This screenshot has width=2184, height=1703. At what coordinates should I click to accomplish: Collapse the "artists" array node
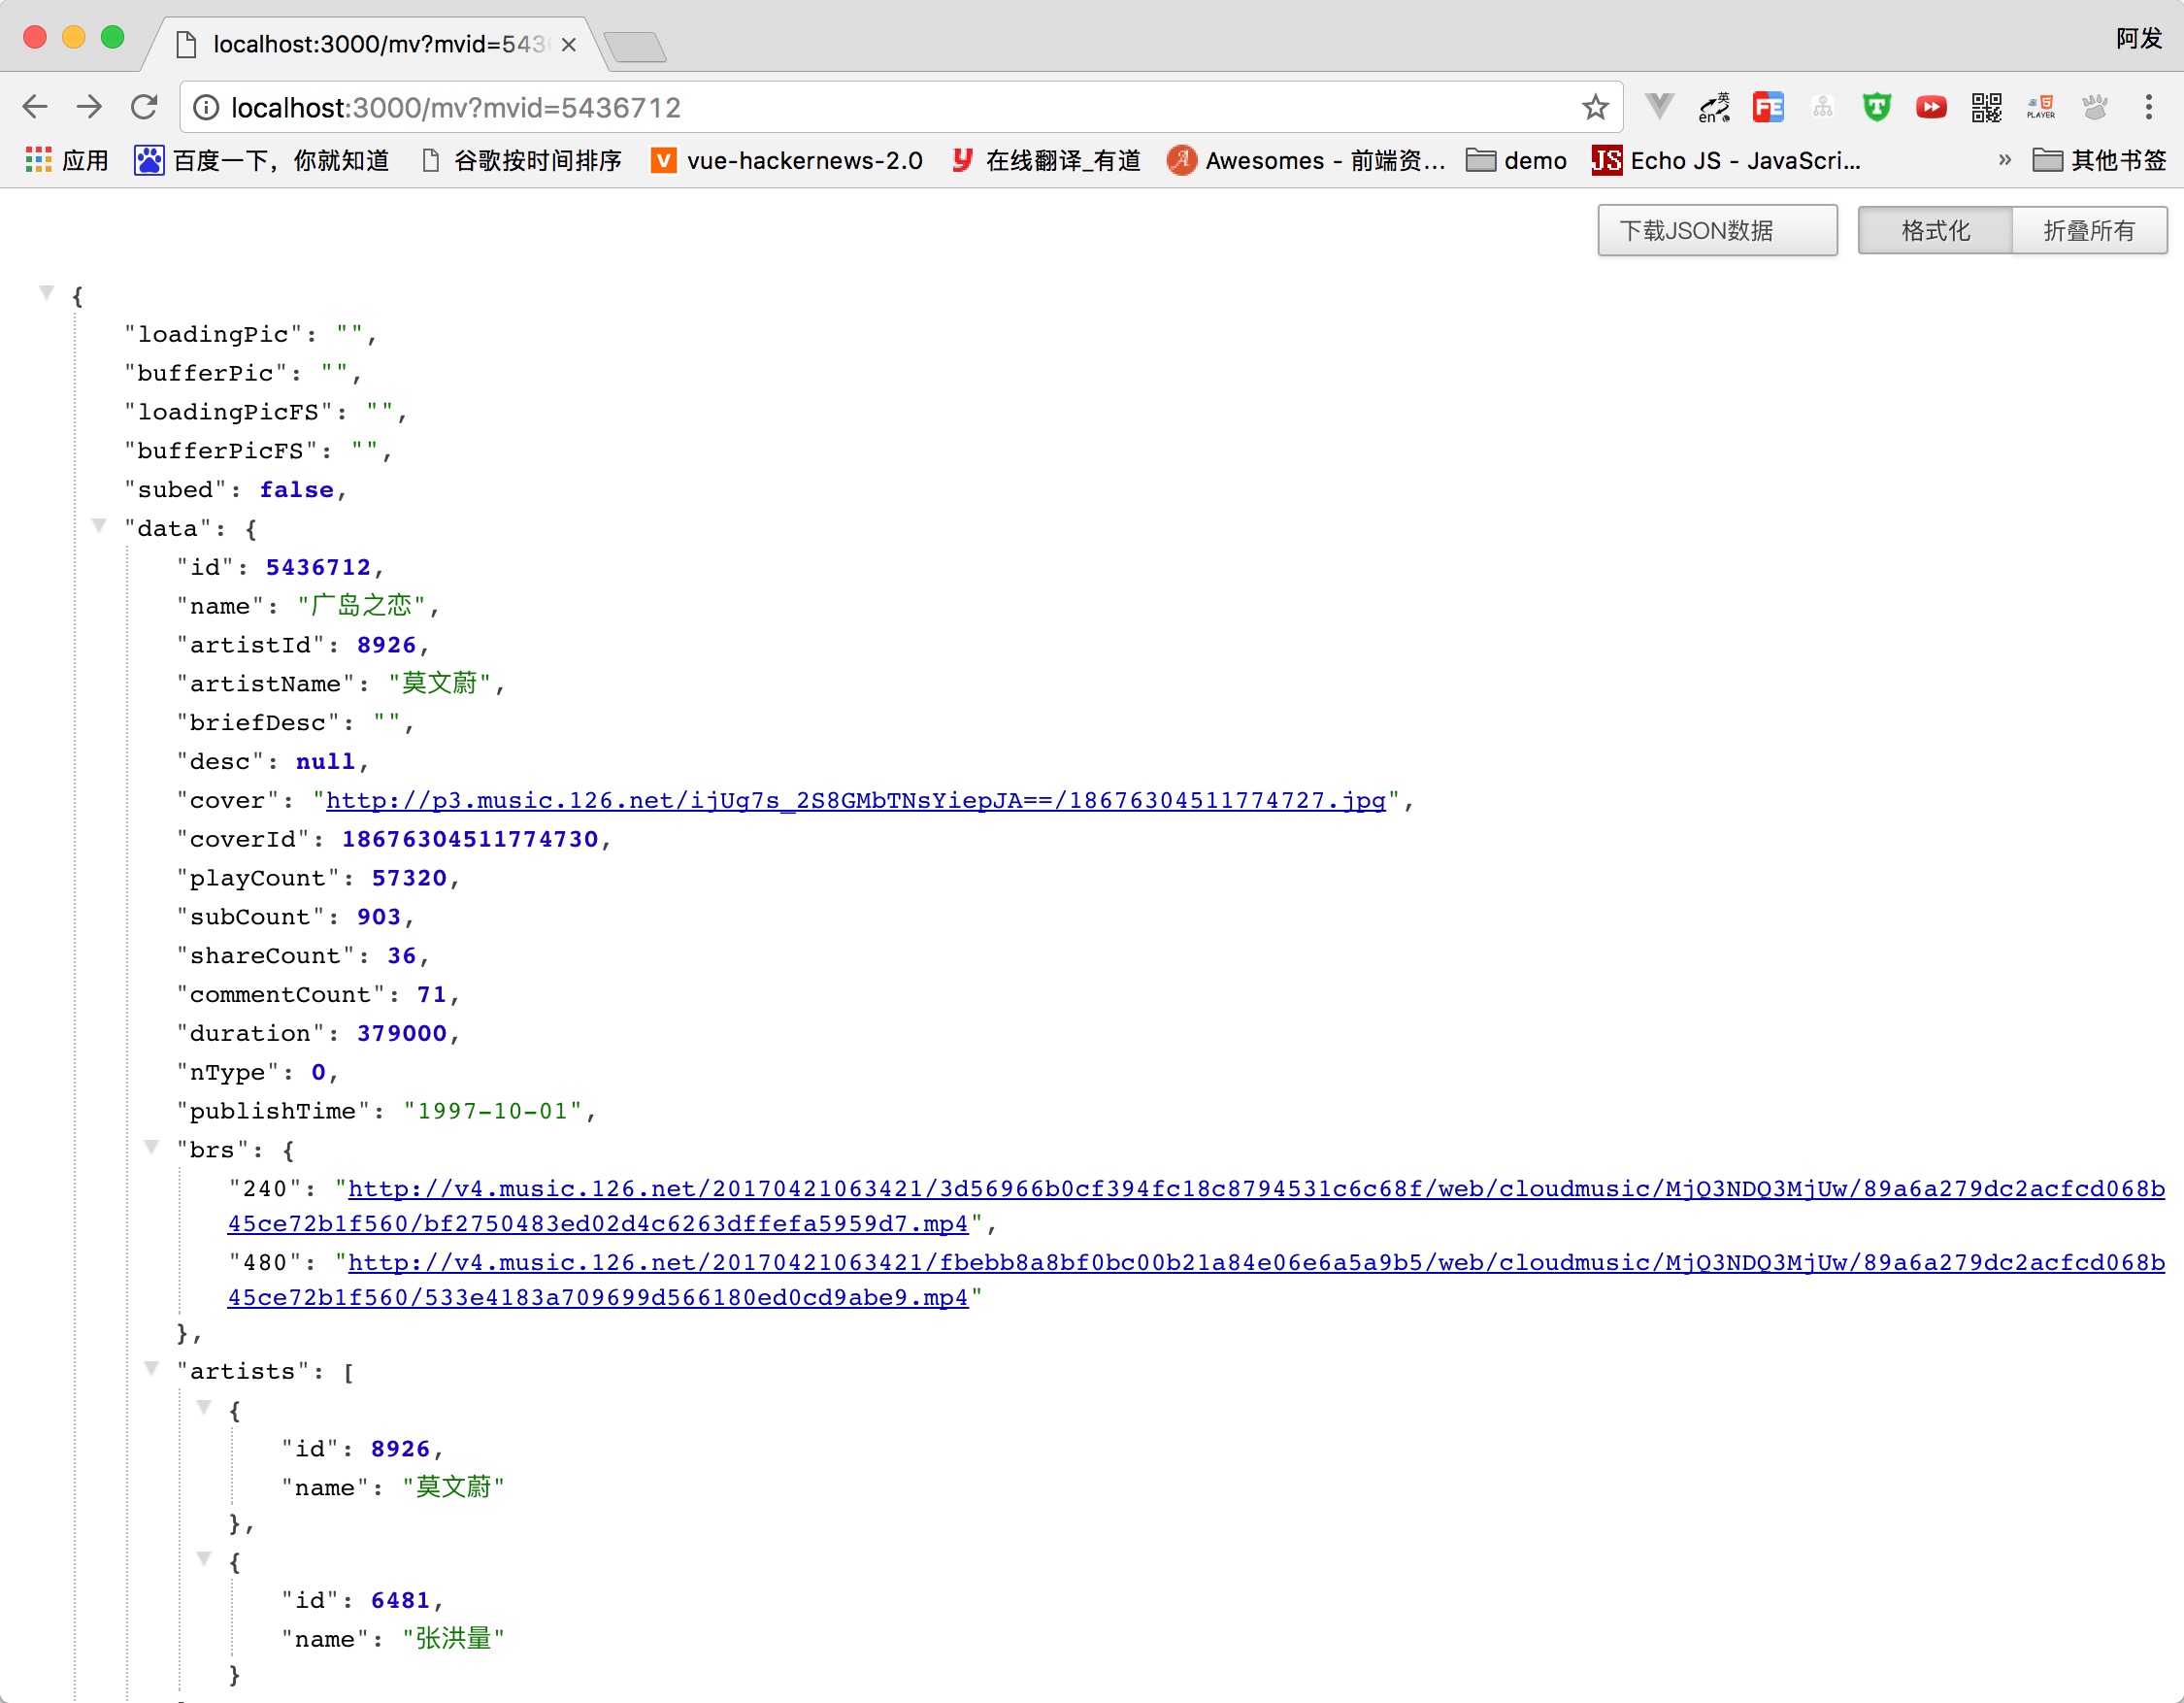[152, 1369]
